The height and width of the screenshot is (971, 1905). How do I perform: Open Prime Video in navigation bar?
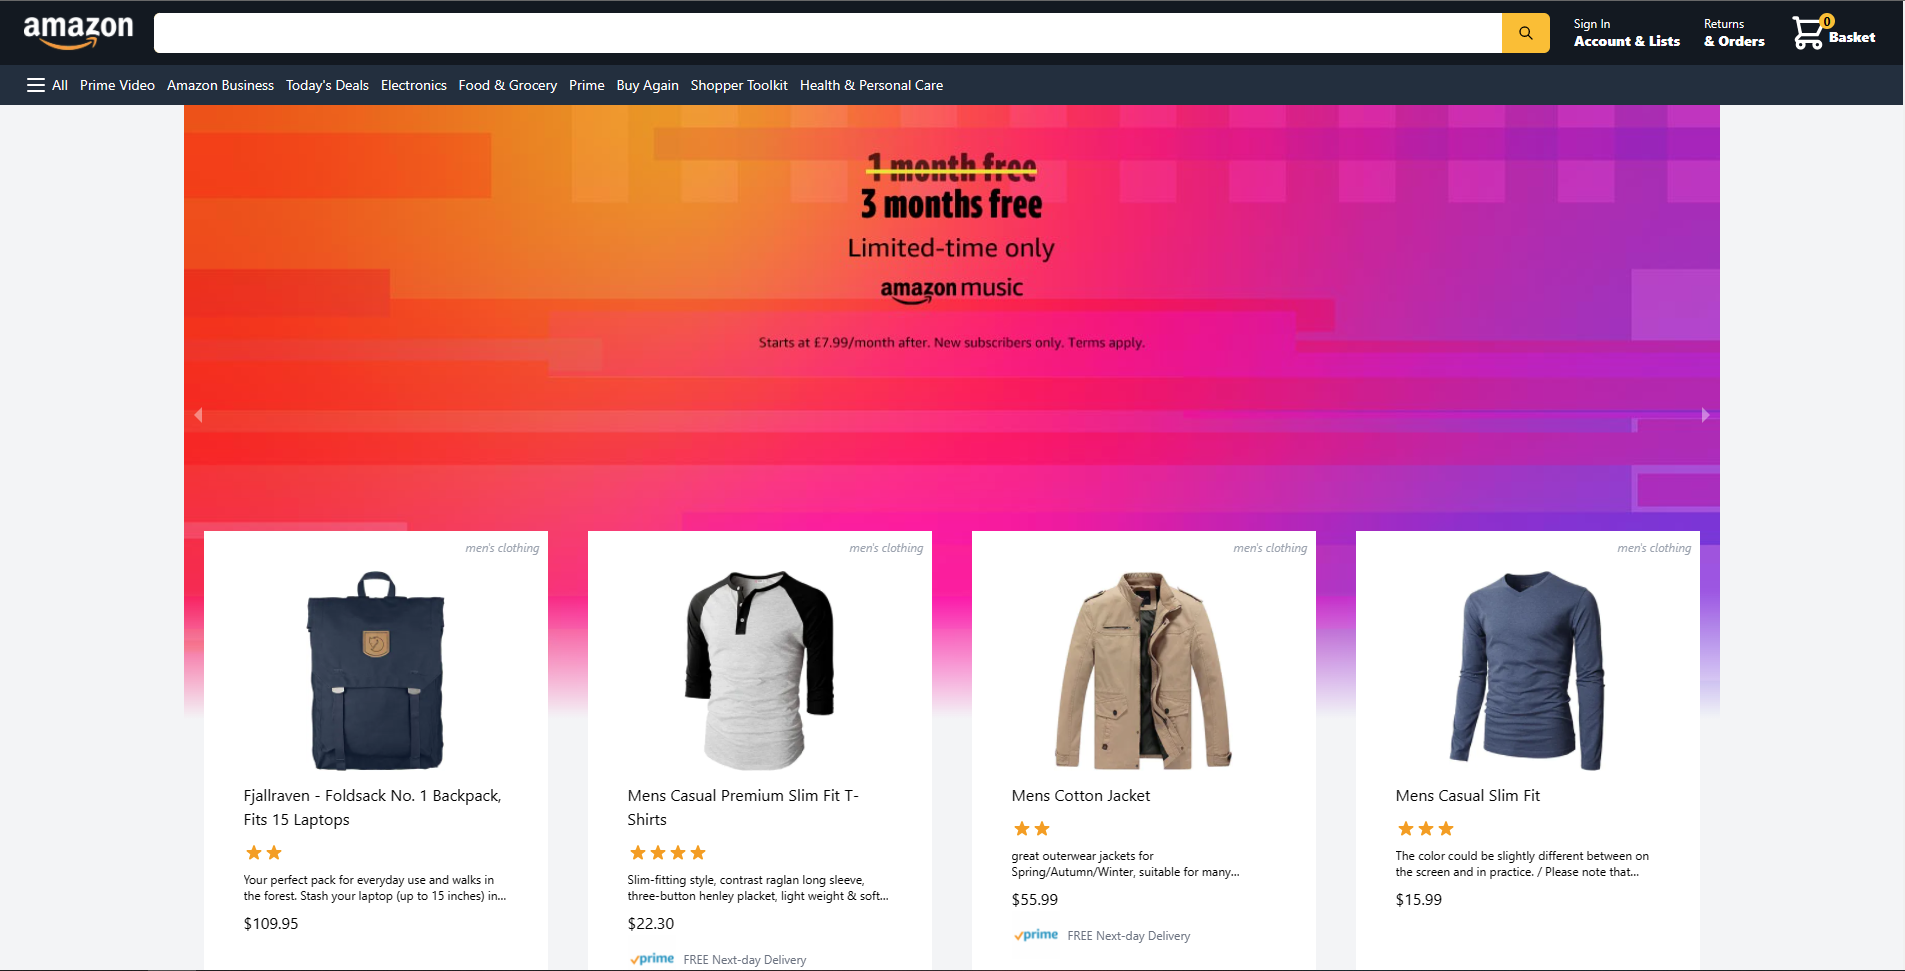click(117, 85)
